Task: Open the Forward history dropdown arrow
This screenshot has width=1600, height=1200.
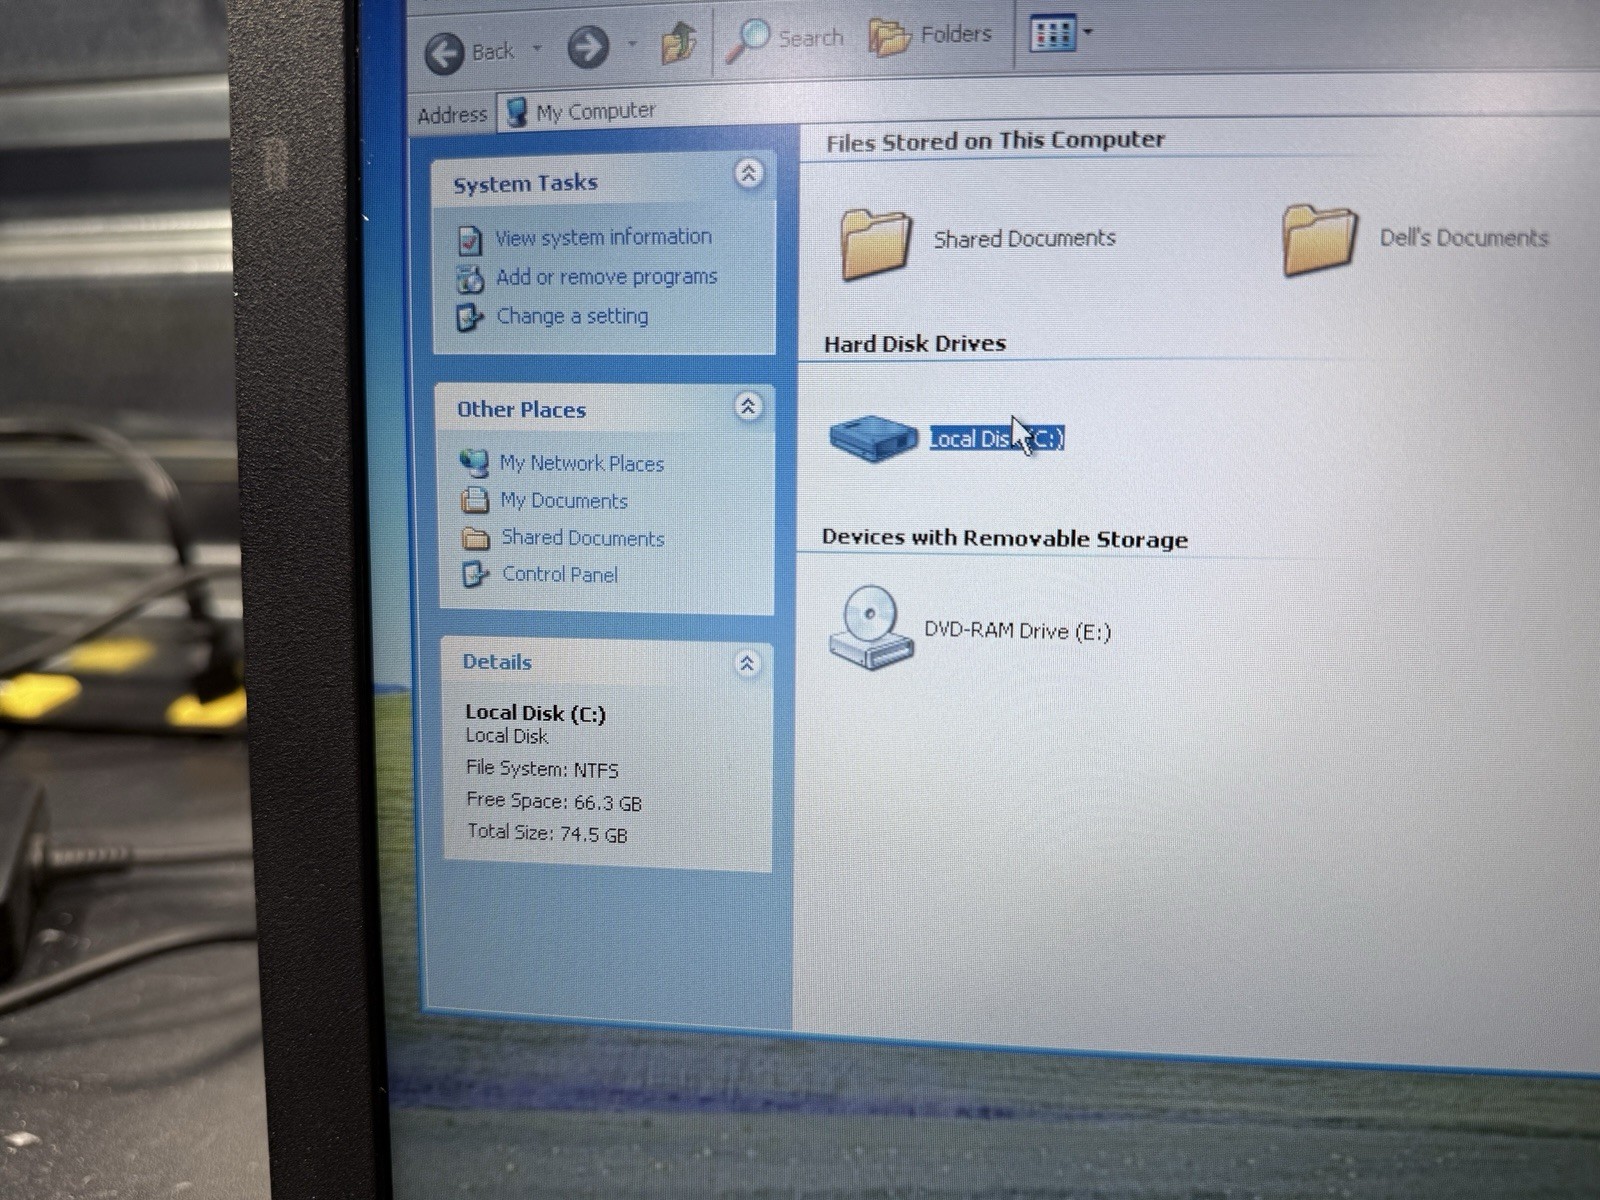Action: click(632, 44)
